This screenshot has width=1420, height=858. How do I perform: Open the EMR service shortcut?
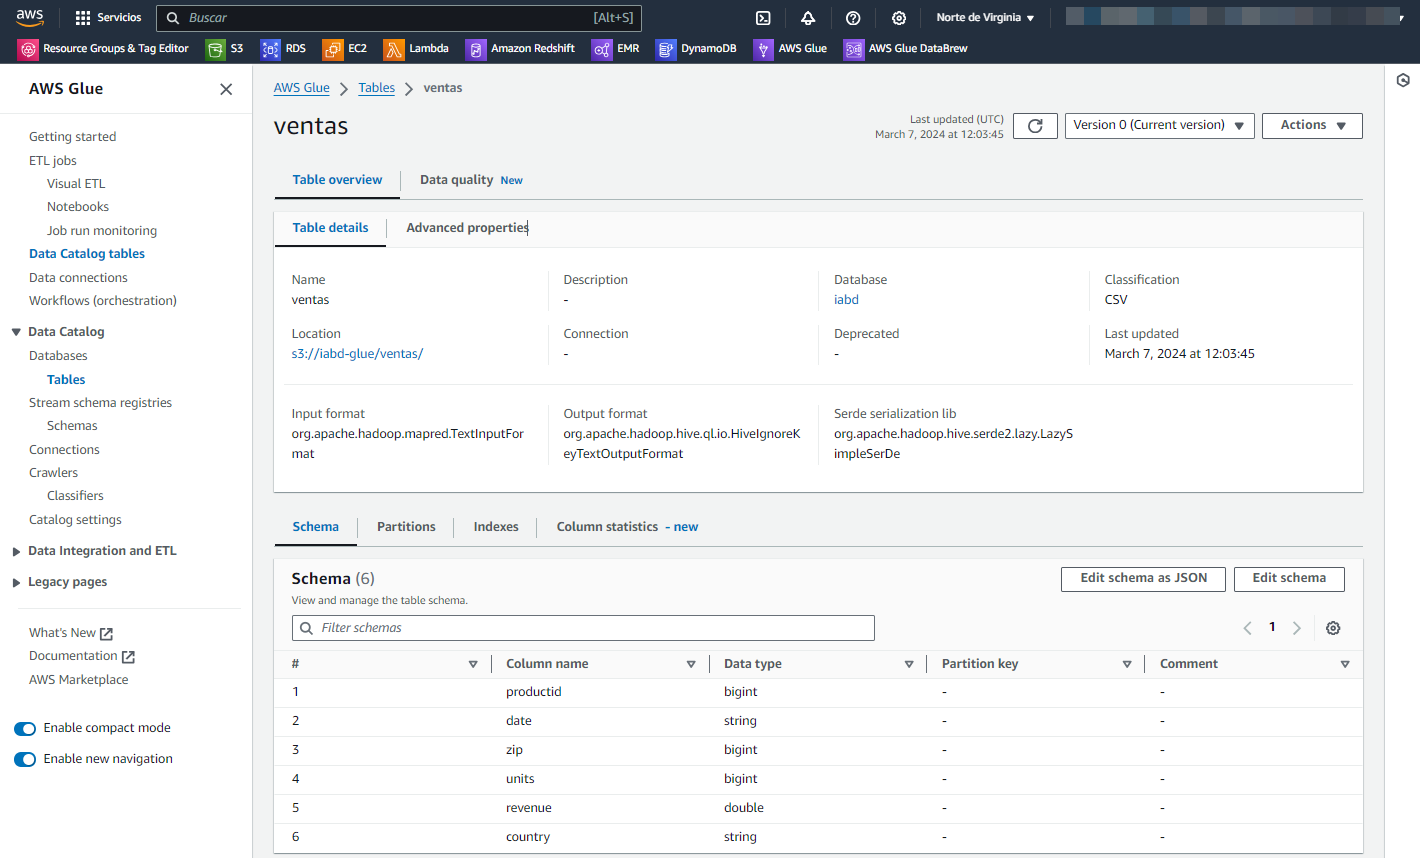615,48
